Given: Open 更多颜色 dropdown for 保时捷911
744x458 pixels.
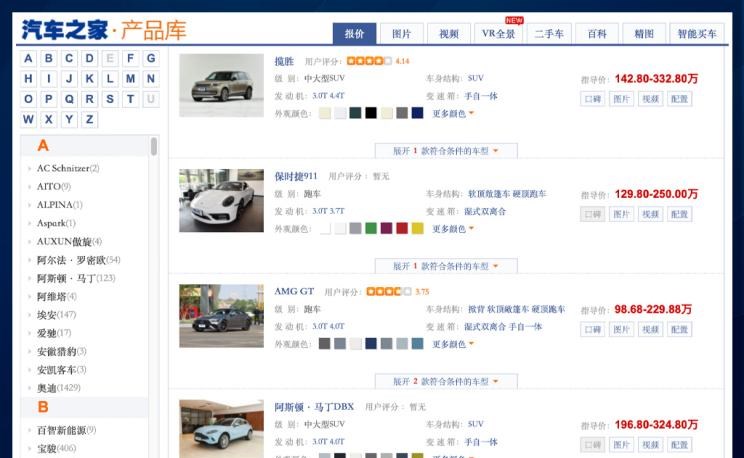Looking at the screenshot, I should point(453,229).
